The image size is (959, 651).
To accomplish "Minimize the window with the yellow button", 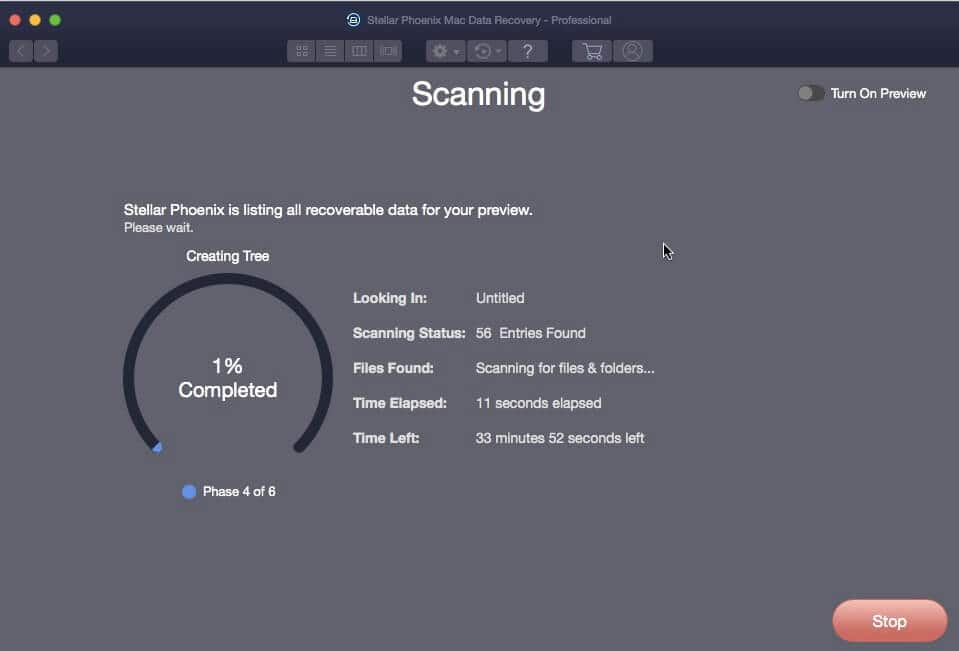I will 35,20.
